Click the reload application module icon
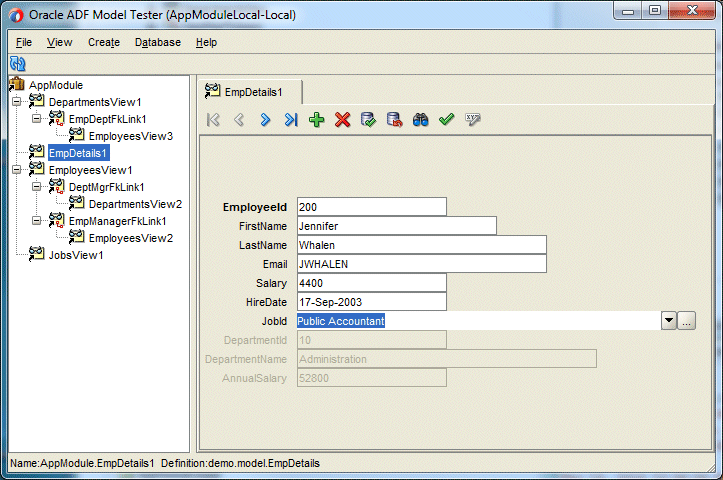 coord(18,64)
